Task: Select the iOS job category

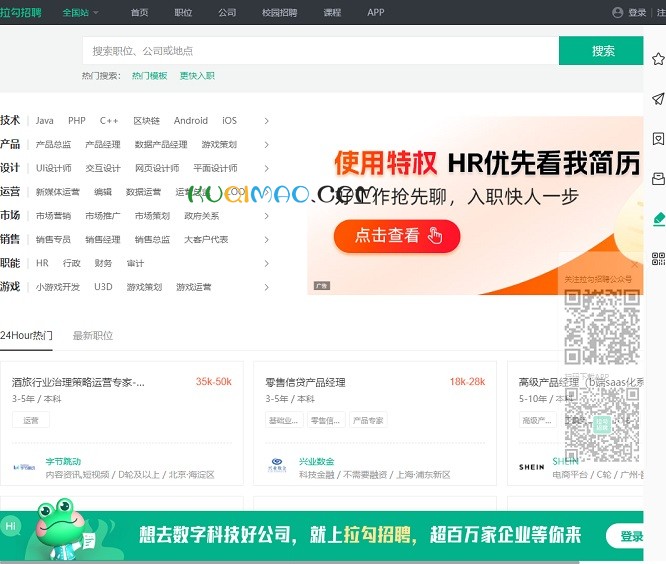Action: coord(229,121)
